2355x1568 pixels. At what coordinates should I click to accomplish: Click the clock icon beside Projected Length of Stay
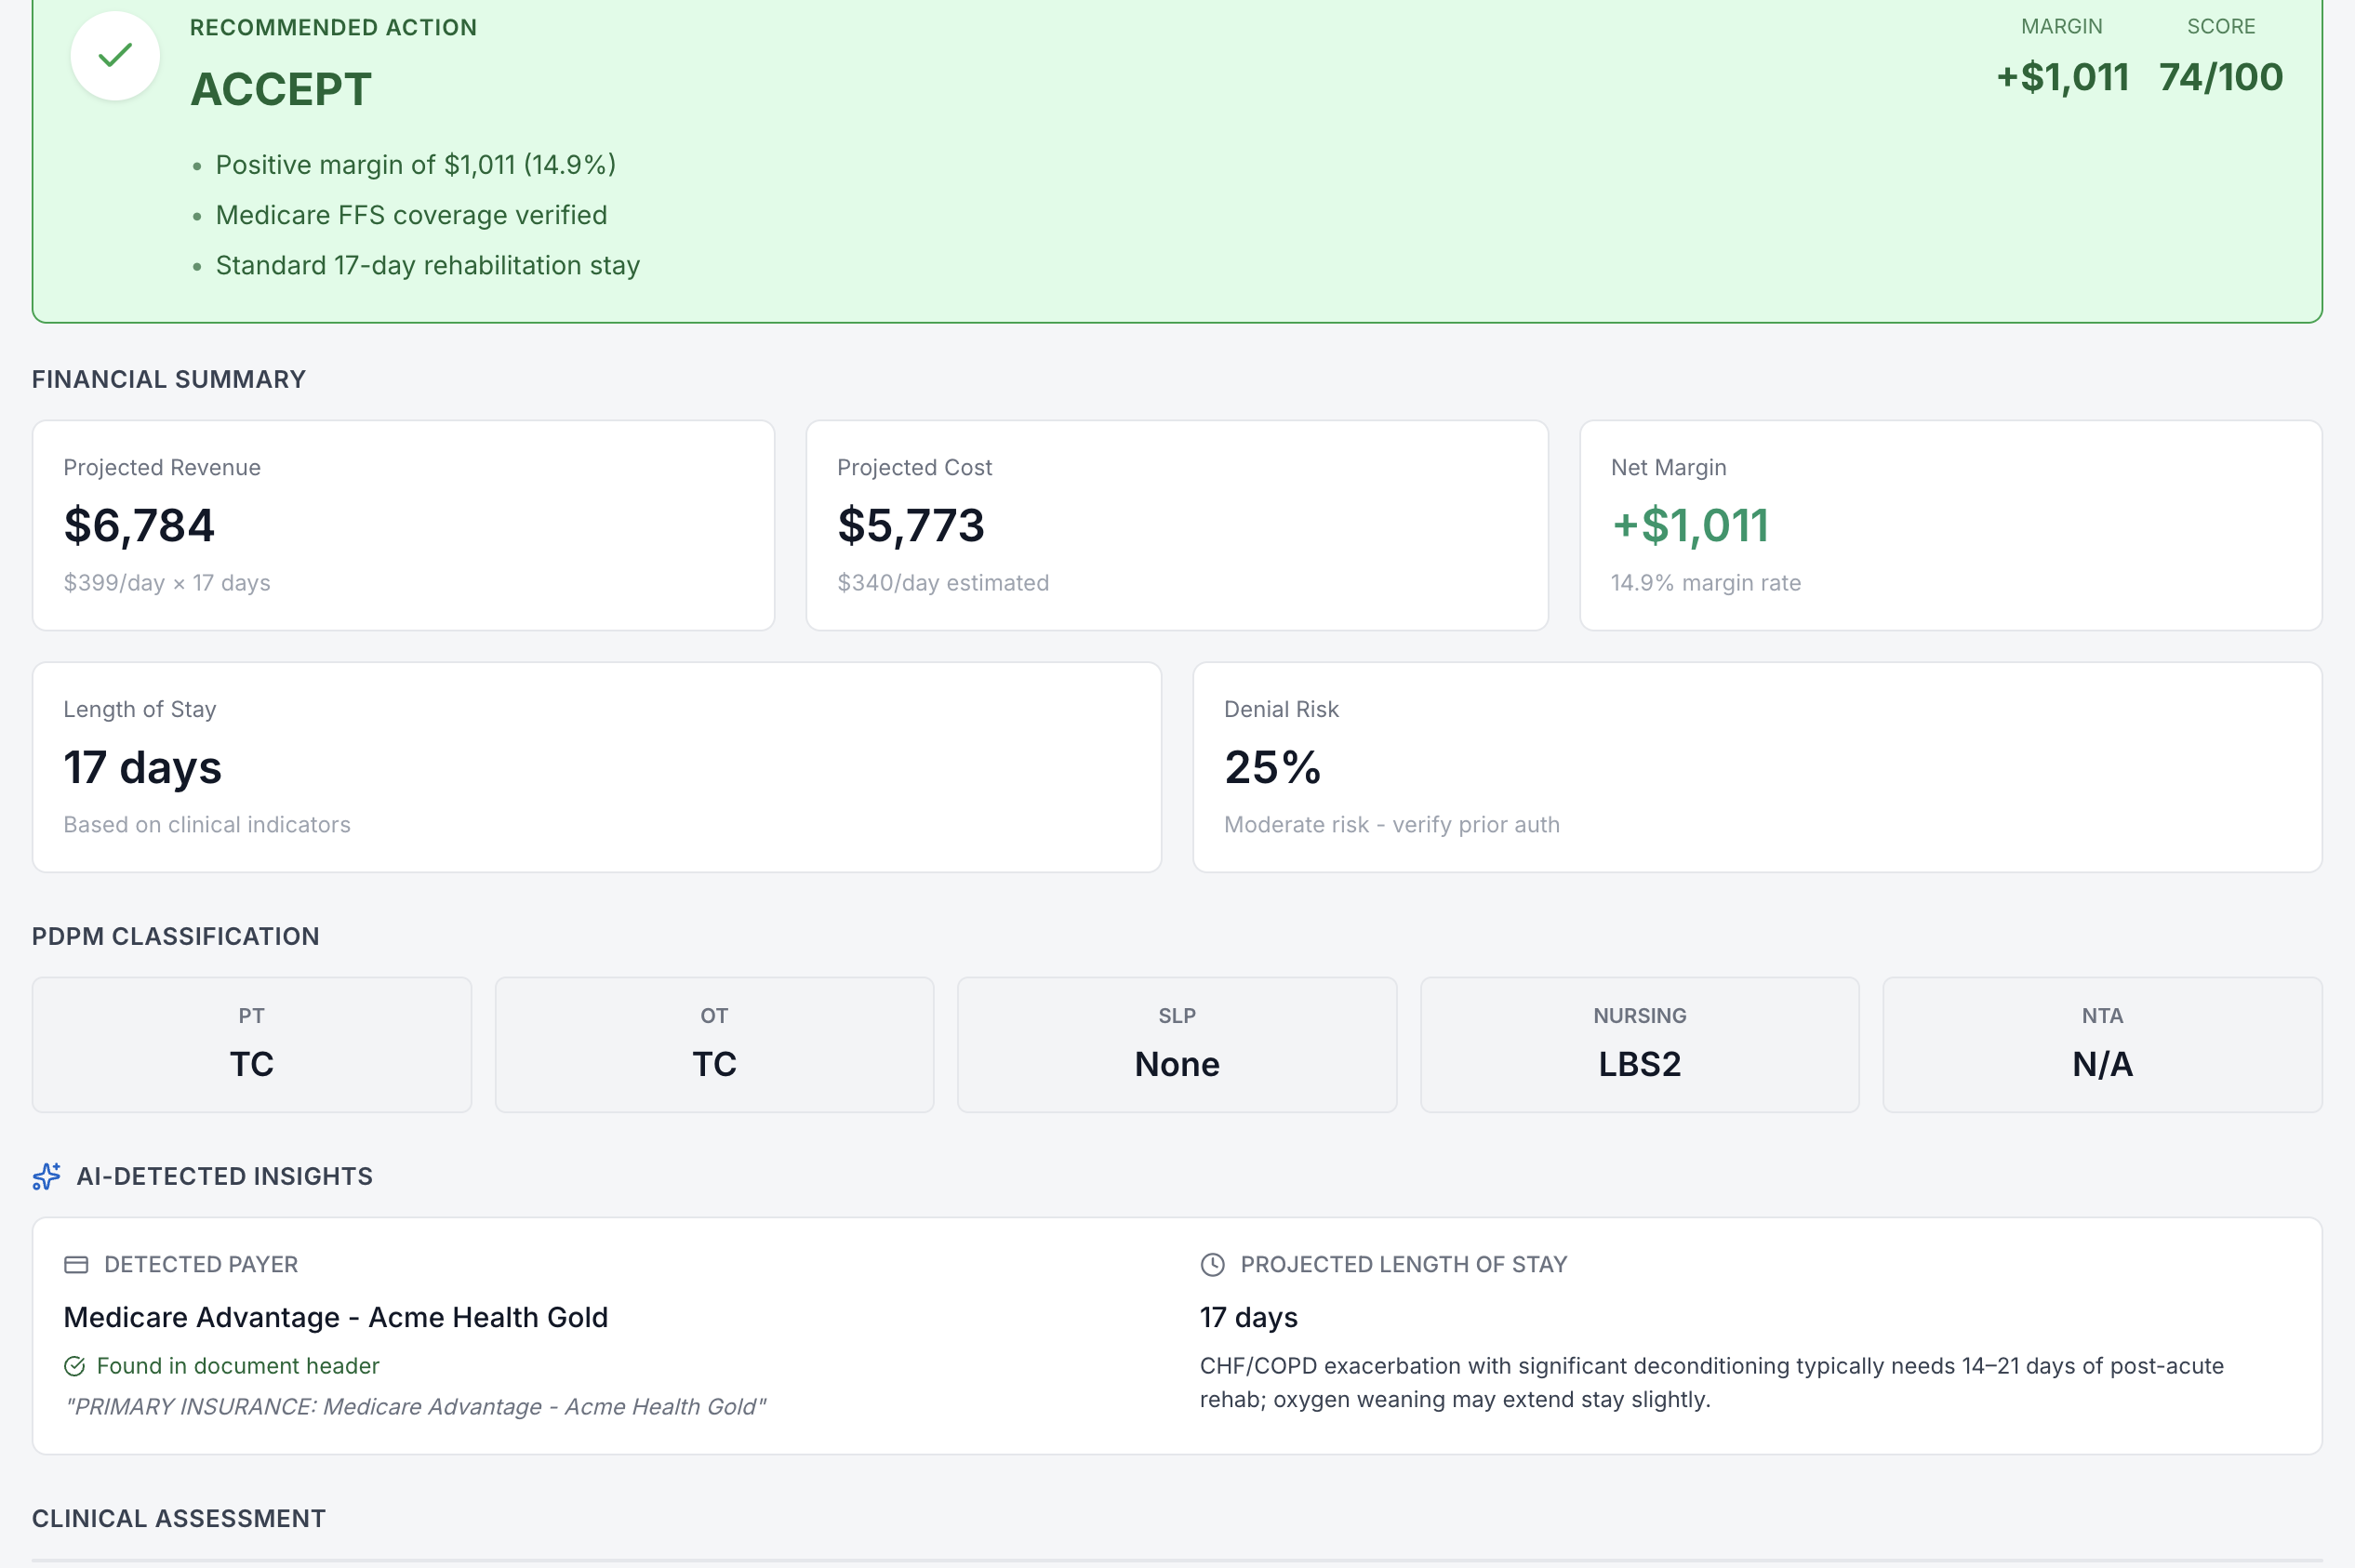(x=1211, y=1263)
